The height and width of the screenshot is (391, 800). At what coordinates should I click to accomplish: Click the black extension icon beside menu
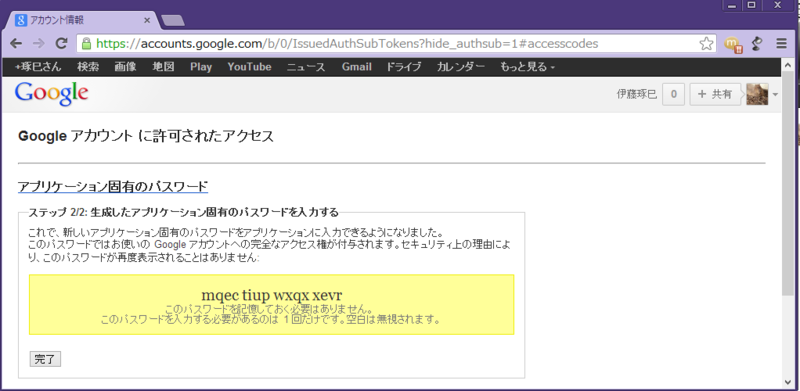[757, 44]
